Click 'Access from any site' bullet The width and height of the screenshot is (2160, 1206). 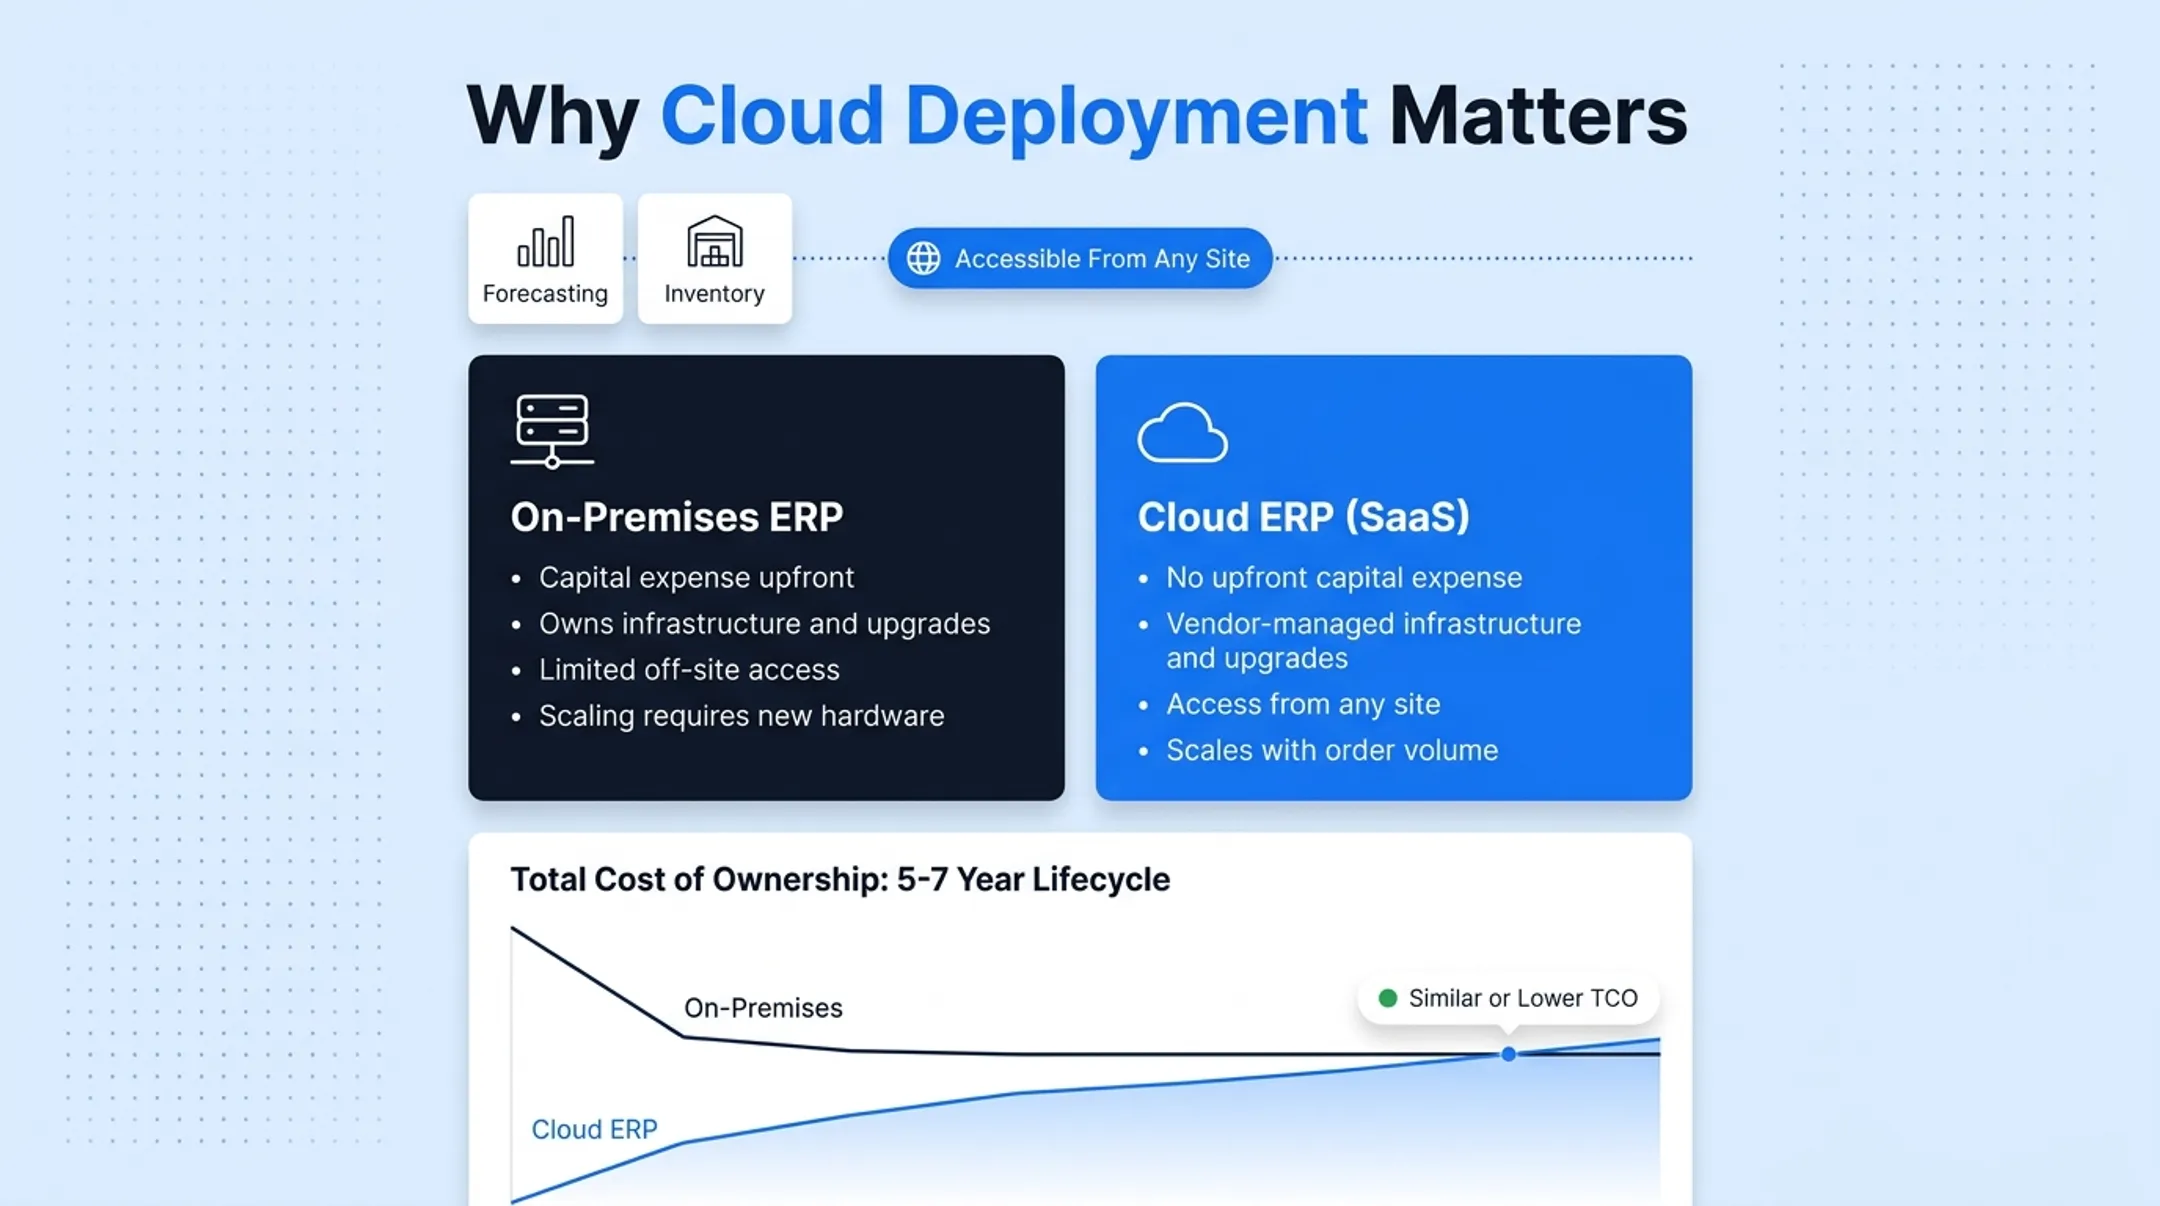(x=1303, y=704)
